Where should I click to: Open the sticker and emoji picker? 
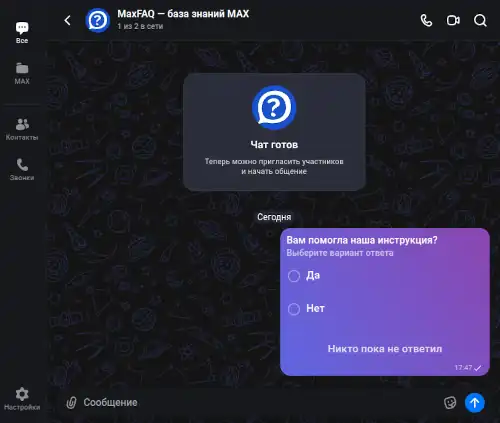click(x=450, y=402)
